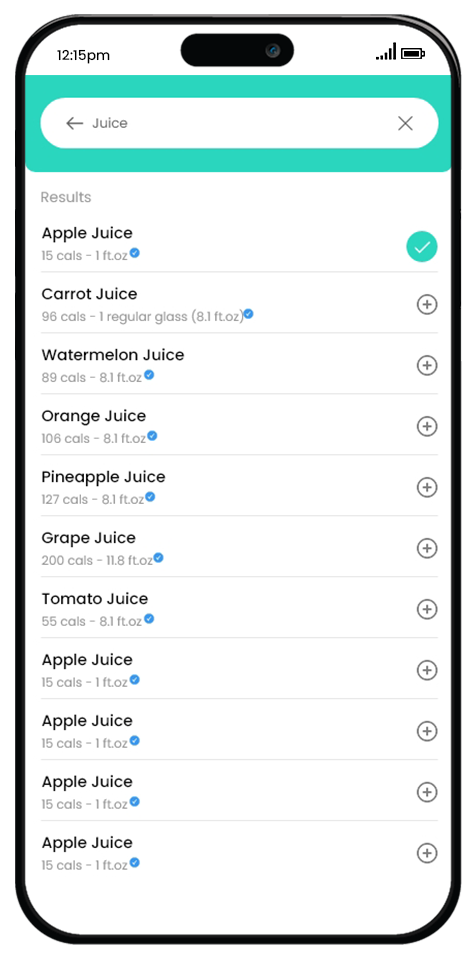This screenshot has width=475, height=960.
Task: Open Grape Juice 200 cals entry
Action: pyautogui.click(x=239, y=547)
